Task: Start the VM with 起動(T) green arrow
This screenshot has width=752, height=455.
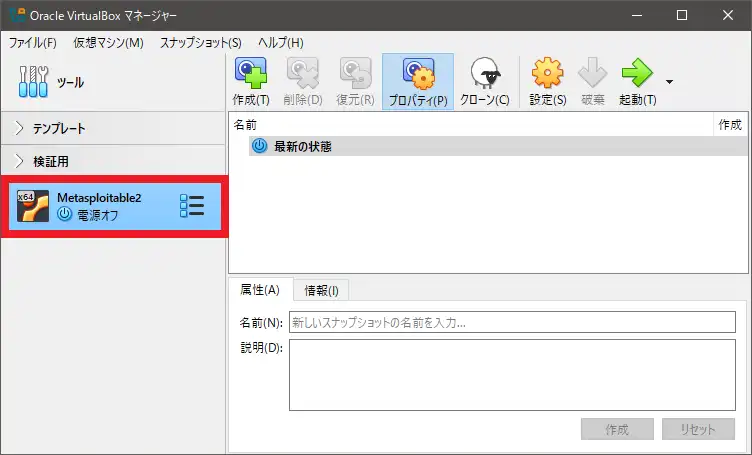Action: [x=637, y=74]
